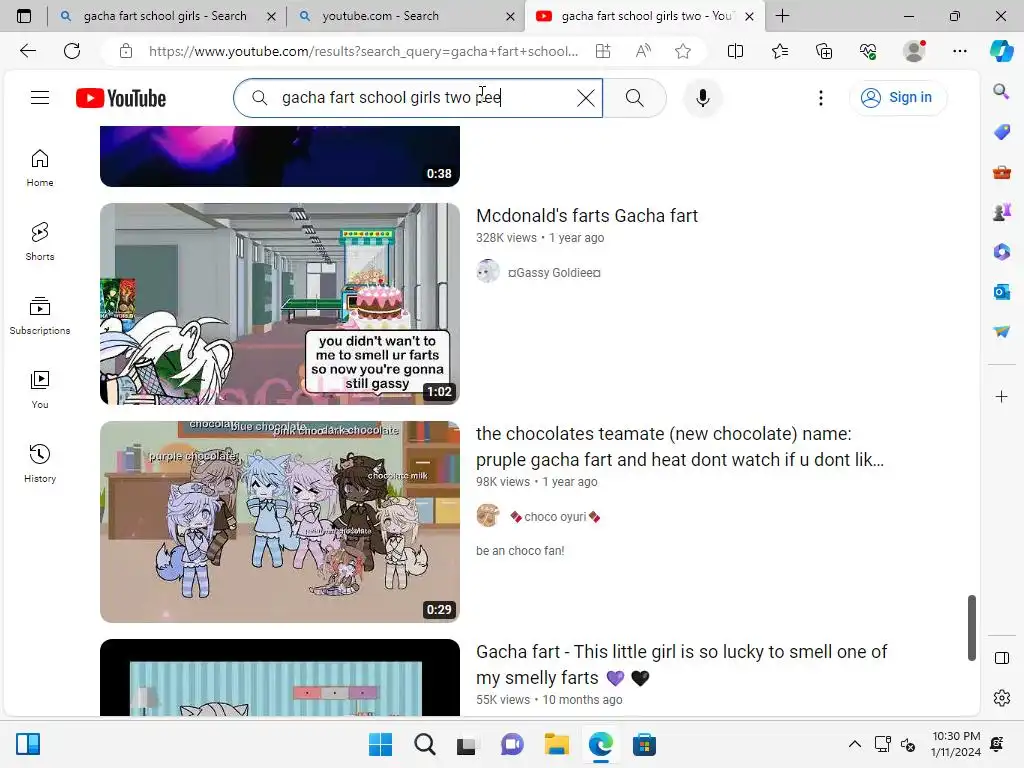View site information lock icon
Screen dimensions: 1024x768
point(126,51)
